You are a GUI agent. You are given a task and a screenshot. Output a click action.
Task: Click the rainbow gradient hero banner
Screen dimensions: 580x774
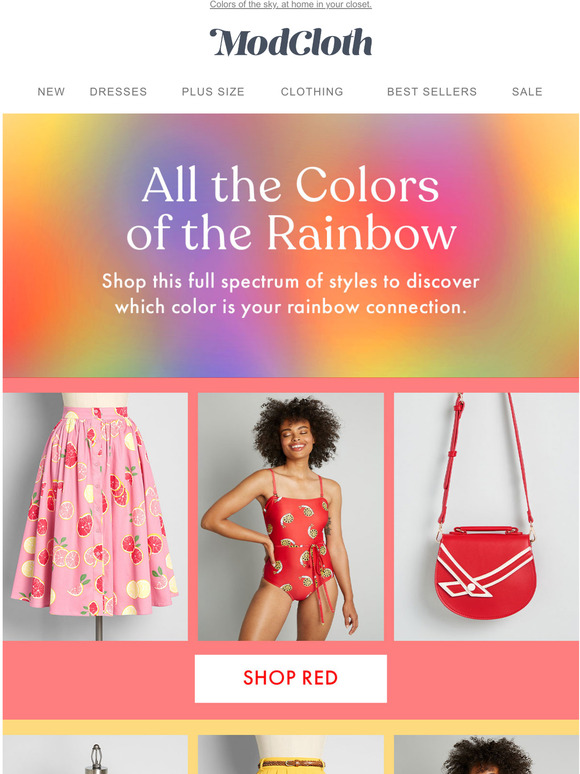coord(290,246)
